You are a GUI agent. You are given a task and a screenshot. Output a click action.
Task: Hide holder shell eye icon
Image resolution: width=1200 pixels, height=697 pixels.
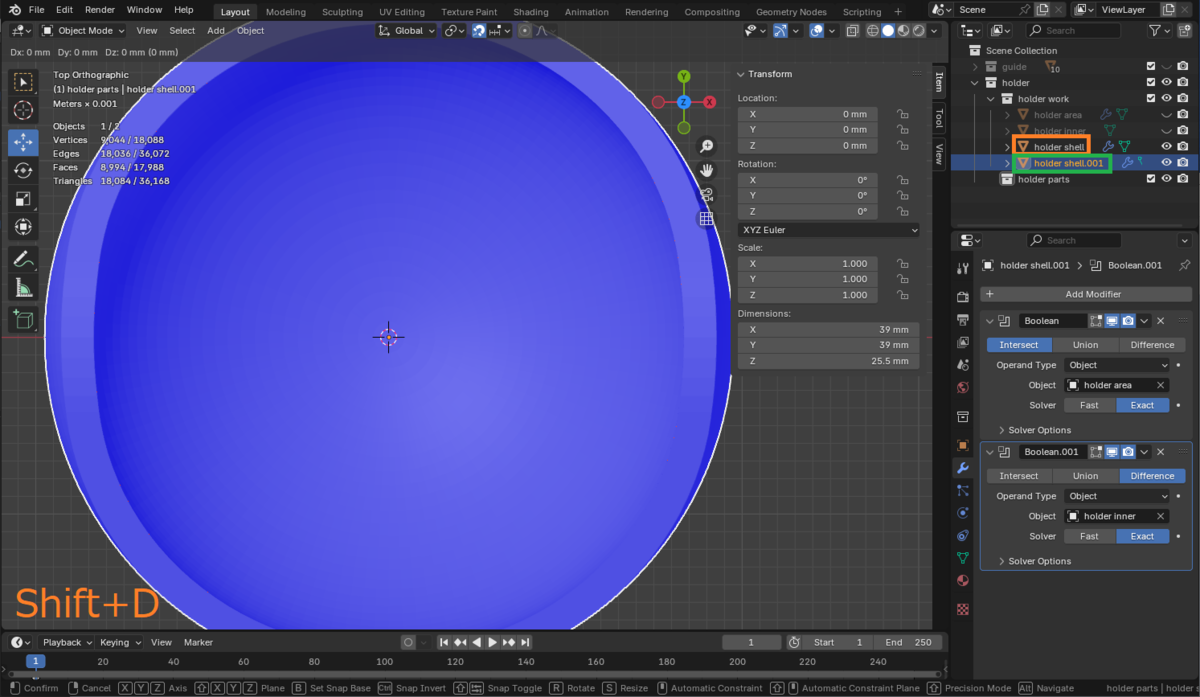(x=1166, y=147)
